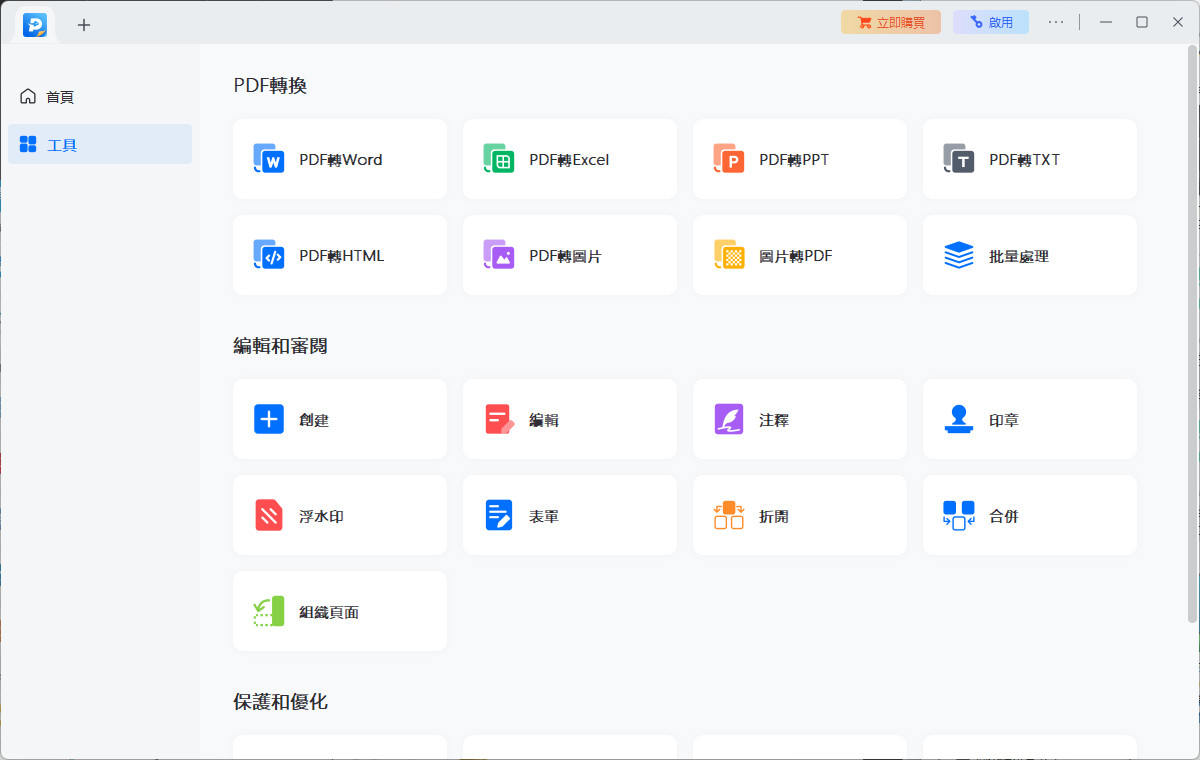Select the 組織頁面 organize pages icon
Viewport: 1200px width, 760px height.
click(269, 611)
